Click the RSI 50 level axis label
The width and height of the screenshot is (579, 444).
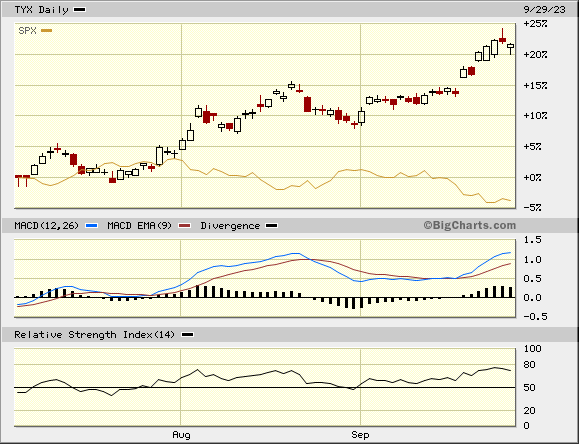click(530, 387)
